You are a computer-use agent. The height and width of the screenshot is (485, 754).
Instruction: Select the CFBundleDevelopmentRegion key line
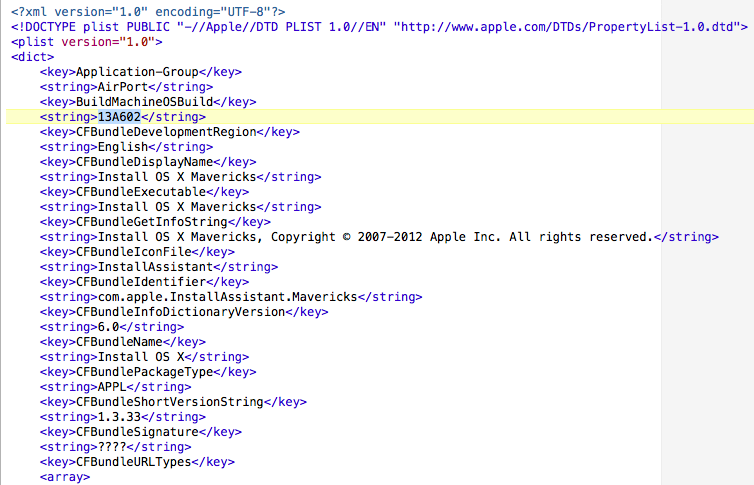pyautogui.click(x=170, y=132)
